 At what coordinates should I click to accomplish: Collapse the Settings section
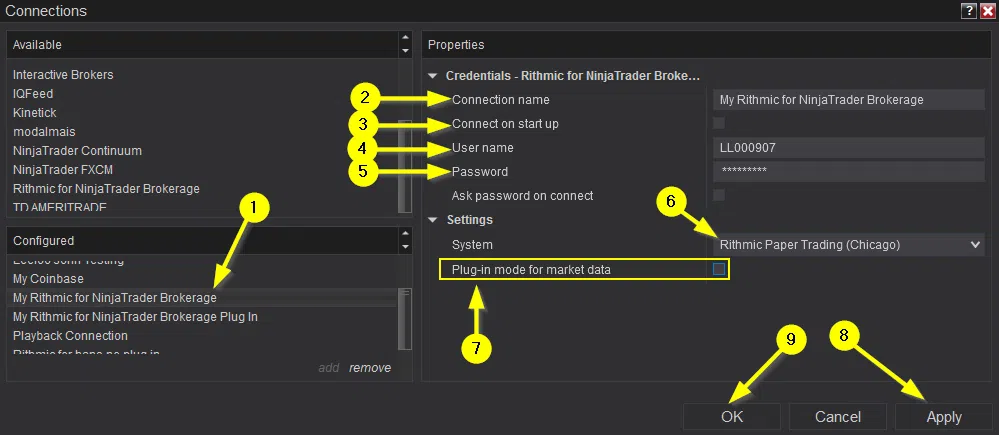click(x=433, y=220)
